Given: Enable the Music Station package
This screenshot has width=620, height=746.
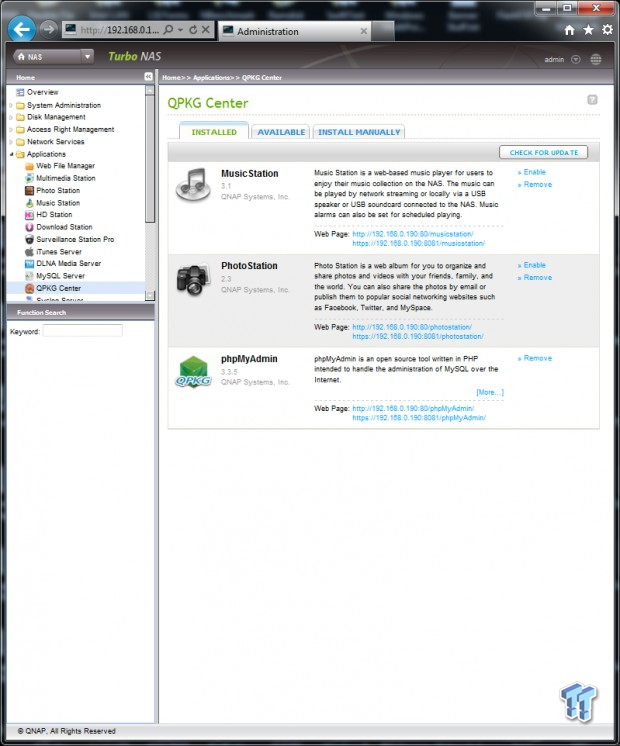Looking at the screenshot, I should [x=534, y=172].
